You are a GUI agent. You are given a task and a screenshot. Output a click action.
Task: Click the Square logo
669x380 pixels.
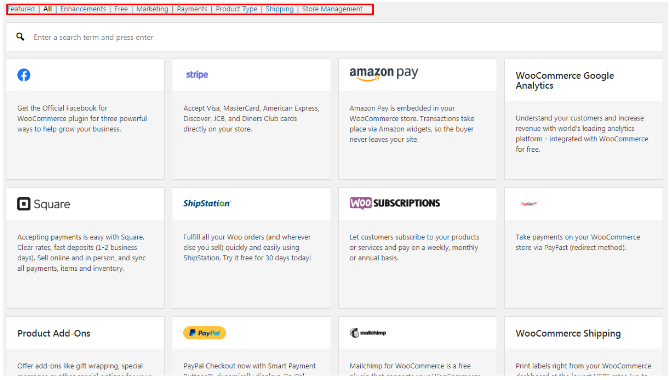44,204
